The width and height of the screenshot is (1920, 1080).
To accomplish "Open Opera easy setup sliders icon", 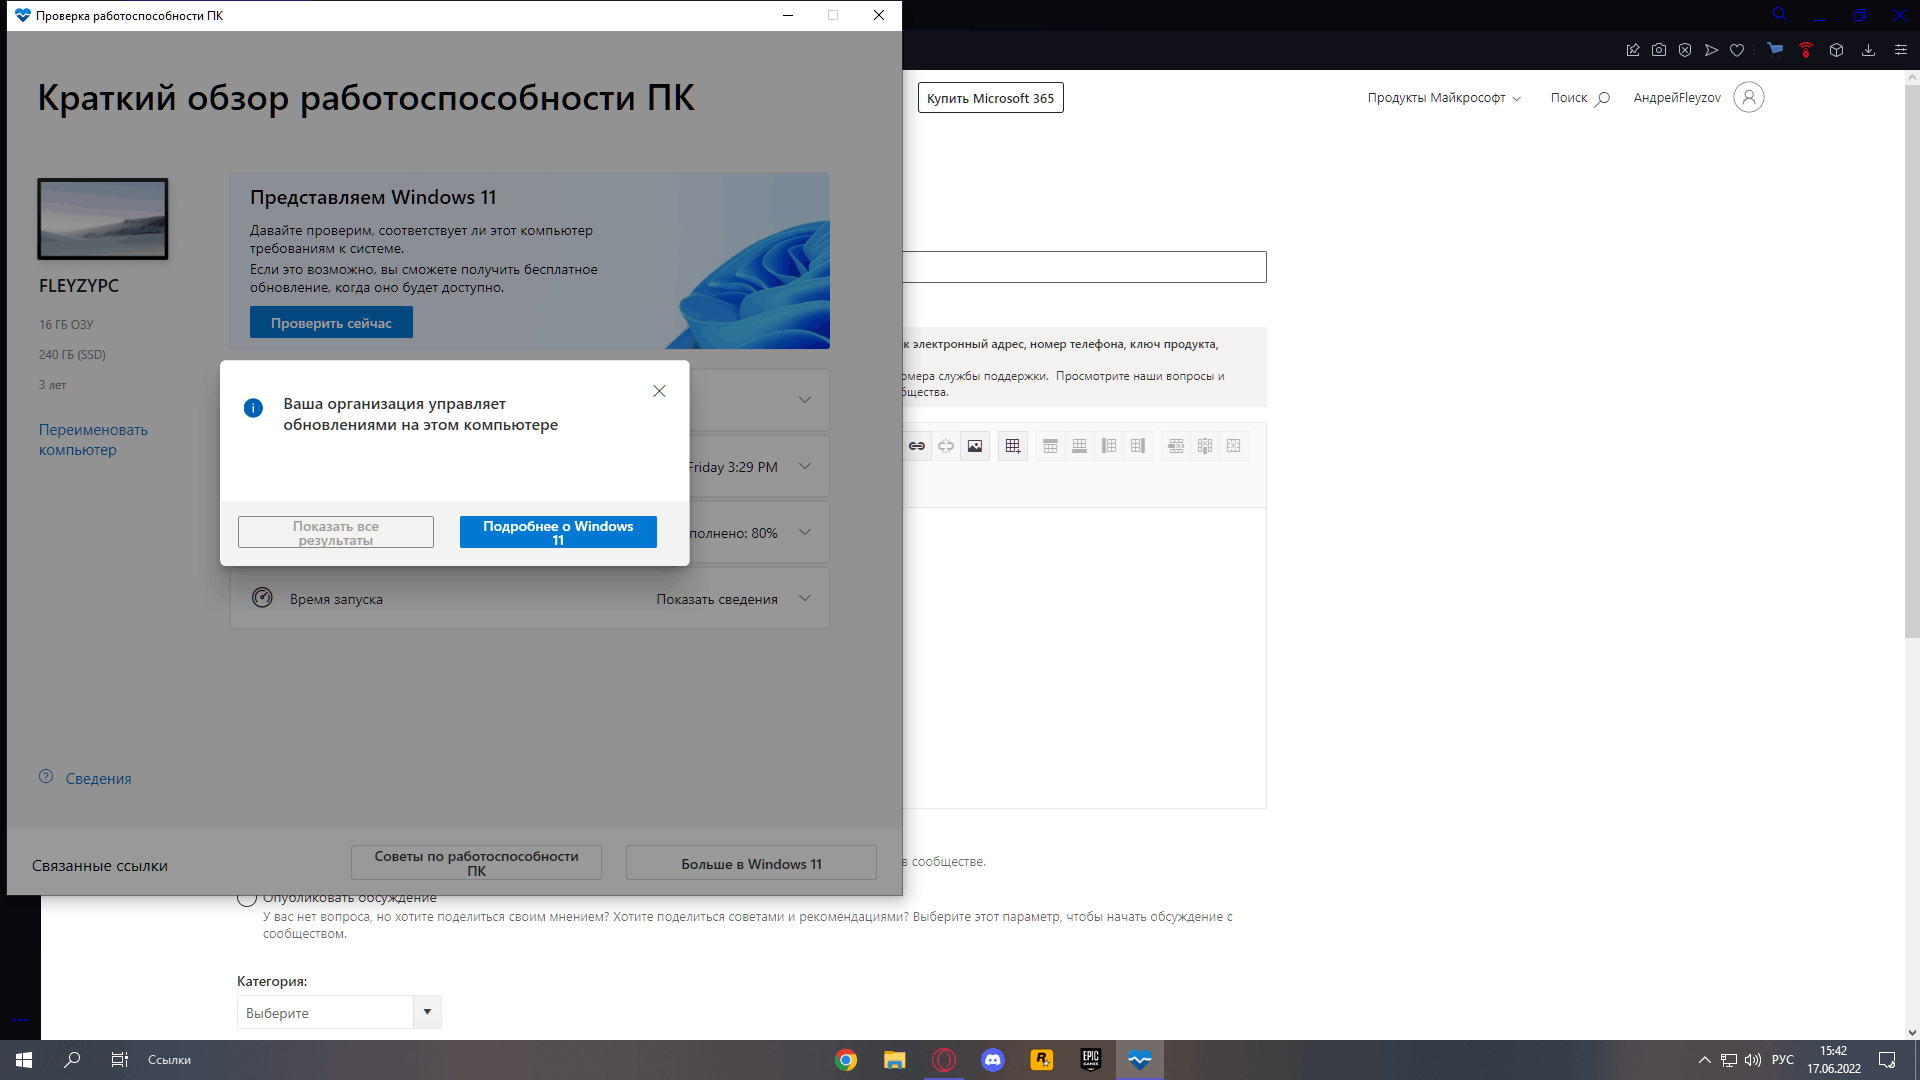I will (x=1901, y=50).
